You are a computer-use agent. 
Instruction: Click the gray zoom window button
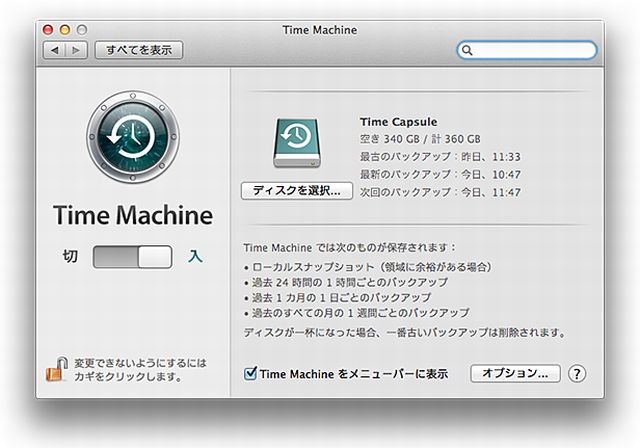tap(82, 30)
